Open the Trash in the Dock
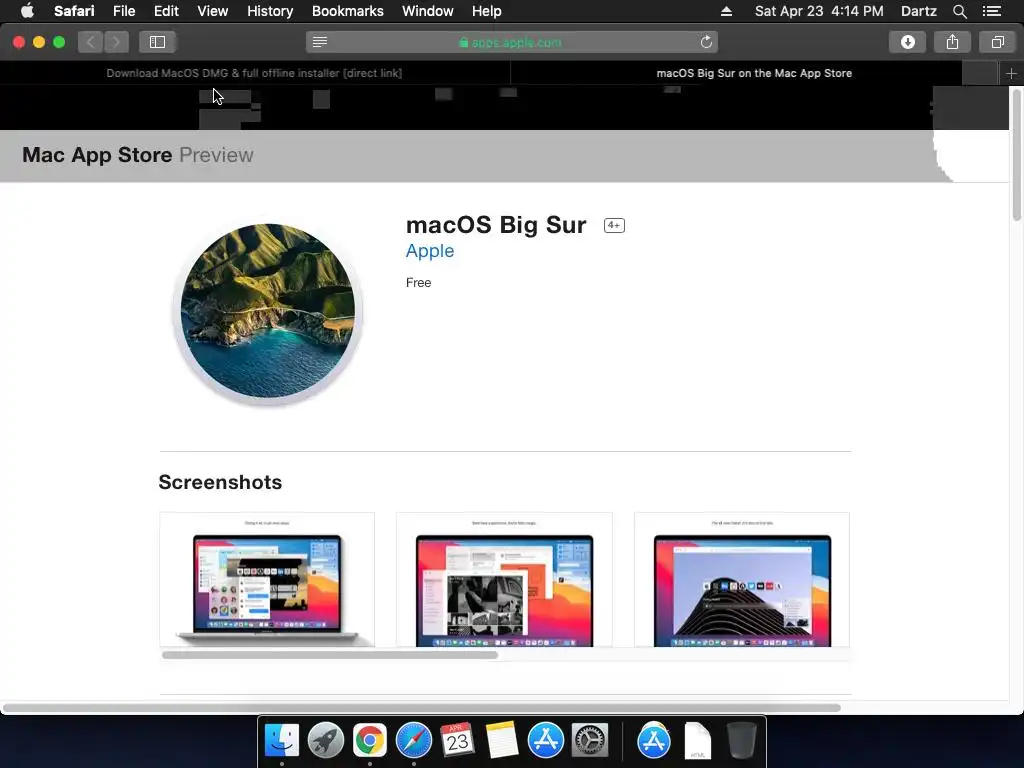The height and width of the screenshot is (768, 1024). click(742, 741)
